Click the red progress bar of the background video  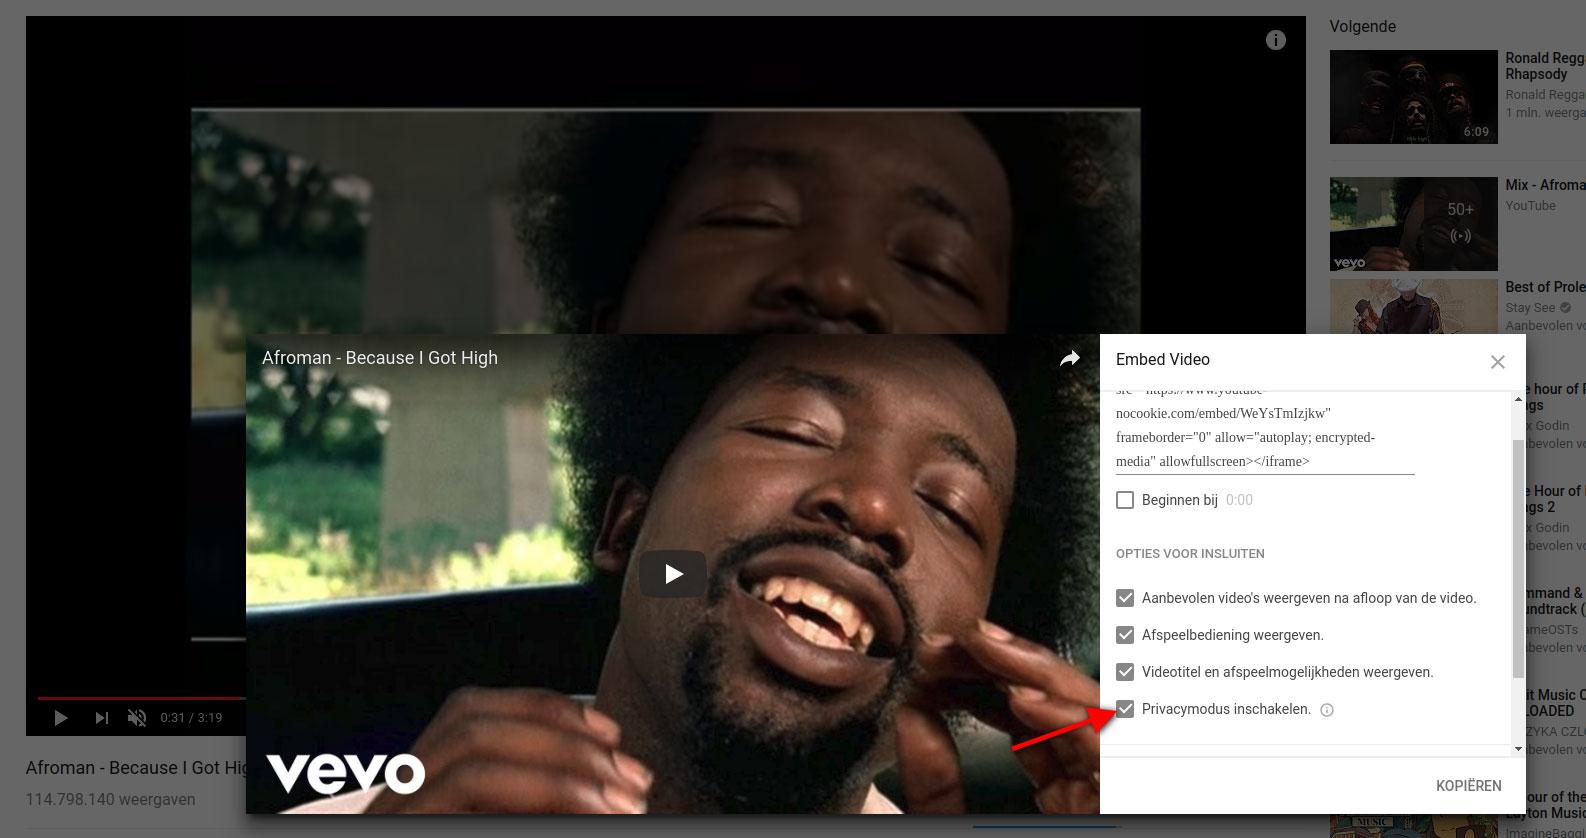click(x=141, y=698)
